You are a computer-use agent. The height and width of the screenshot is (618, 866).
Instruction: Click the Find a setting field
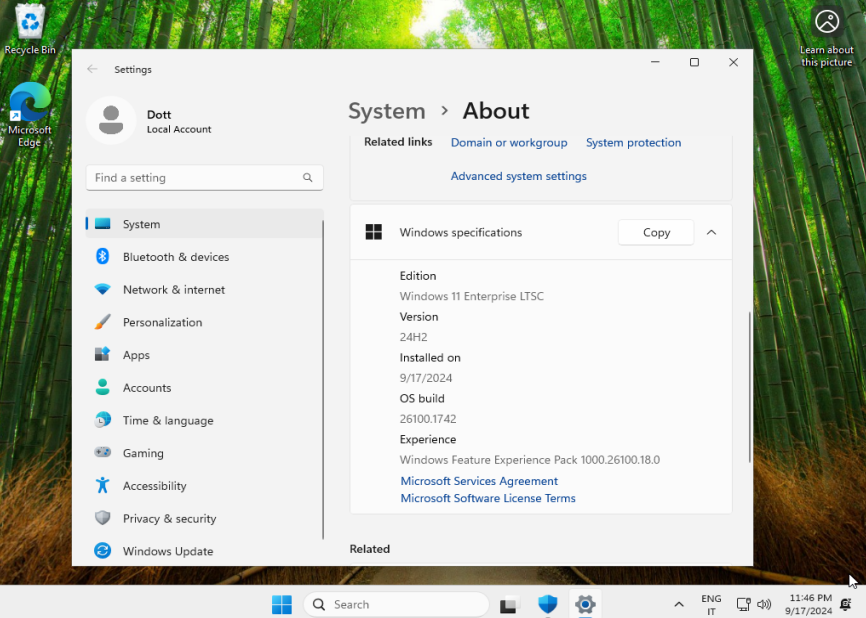tap(204, 178)
